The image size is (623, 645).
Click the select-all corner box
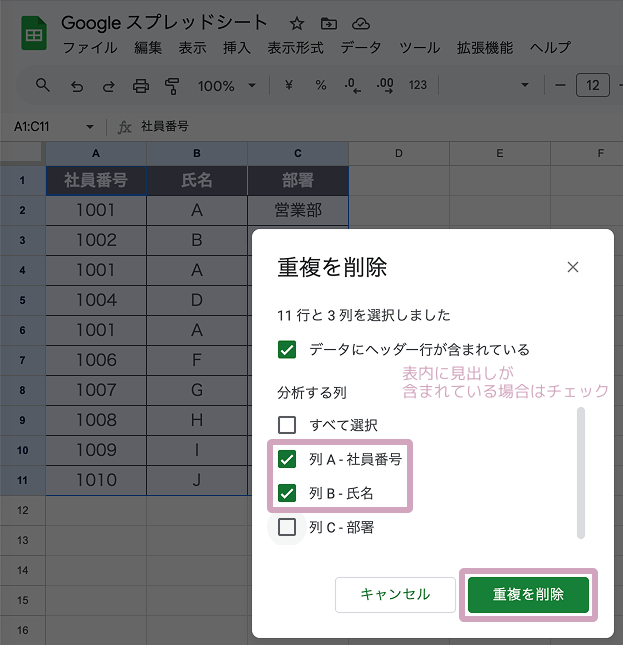[x=21, y=152]
